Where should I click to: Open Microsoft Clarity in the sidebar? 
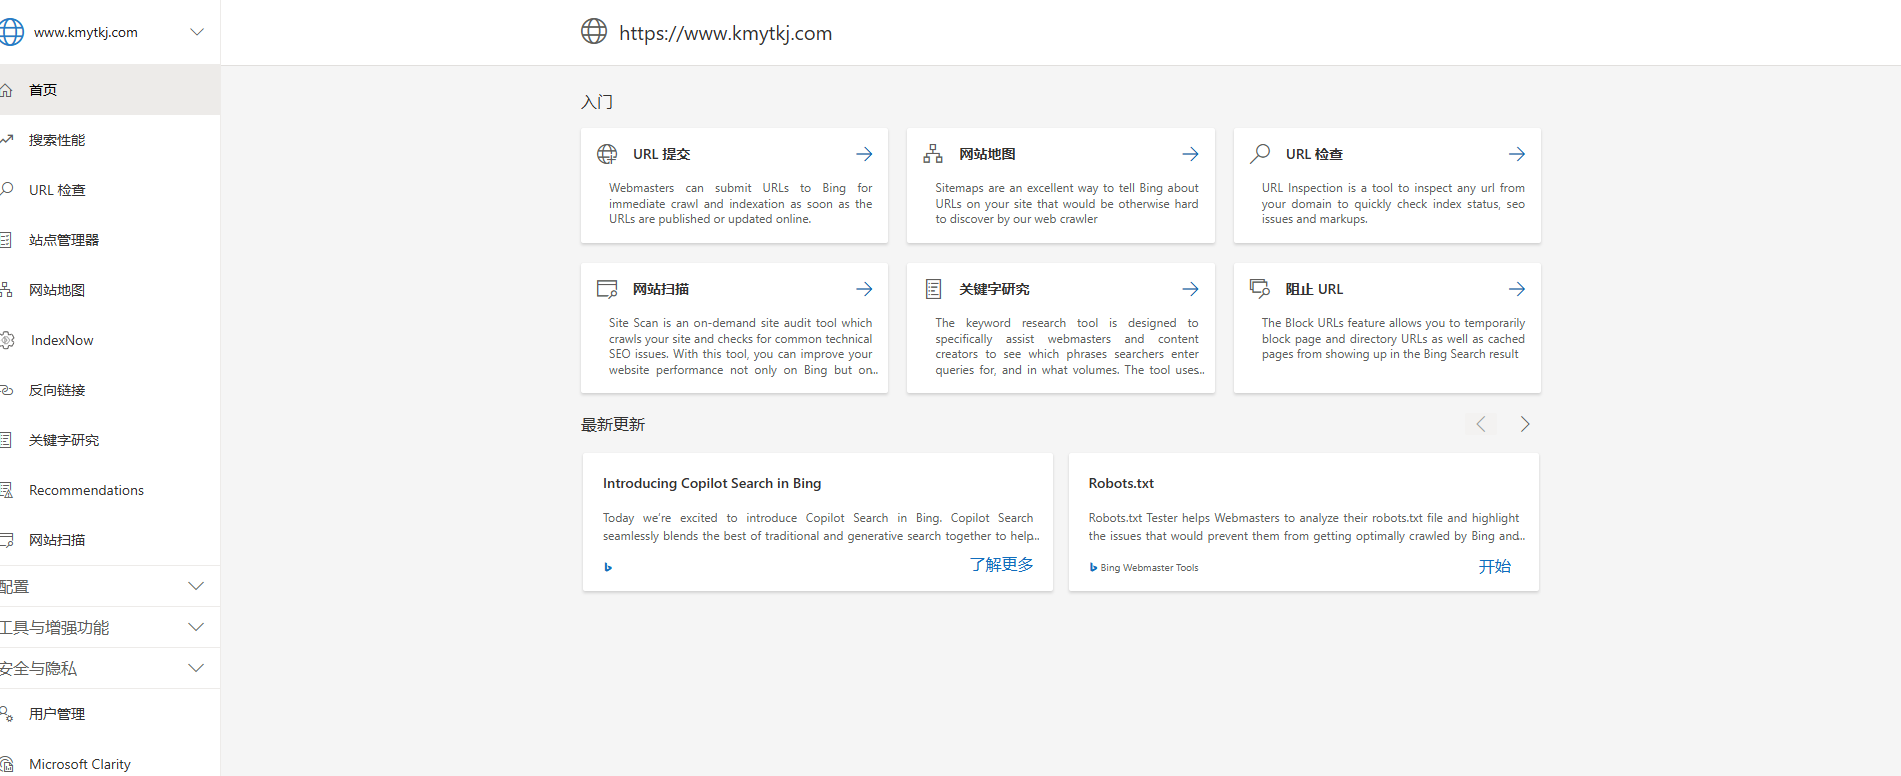tap(110, 764)
